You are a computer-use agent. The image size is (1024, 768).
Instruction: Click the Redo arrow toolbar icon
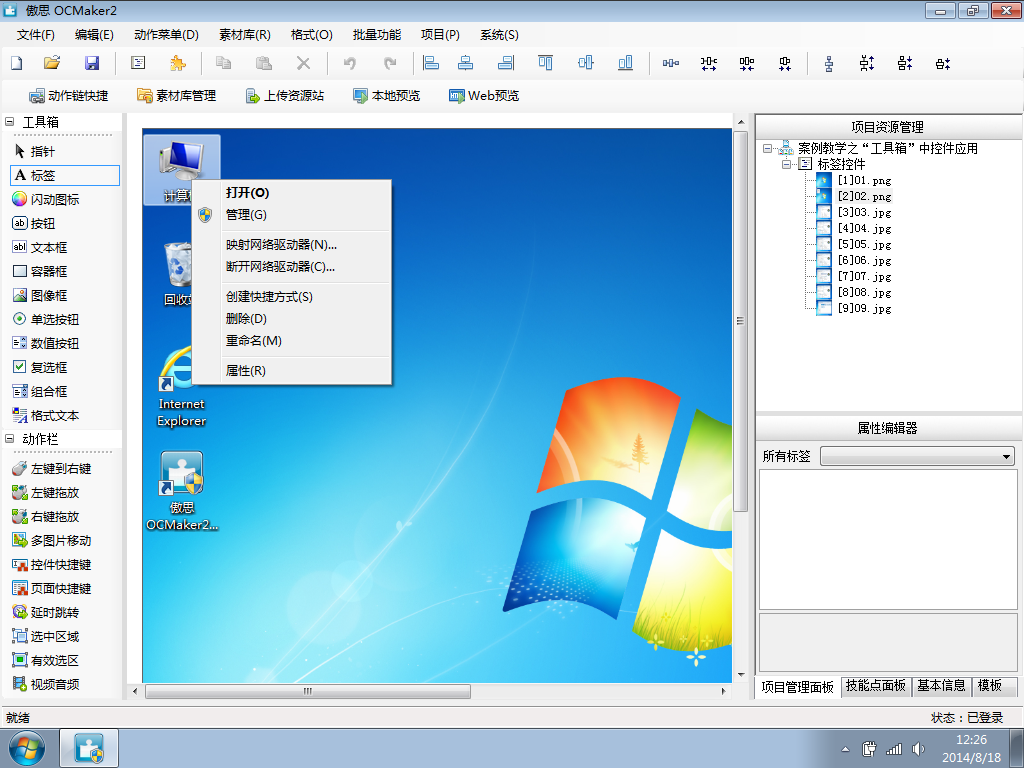(390, 63)
